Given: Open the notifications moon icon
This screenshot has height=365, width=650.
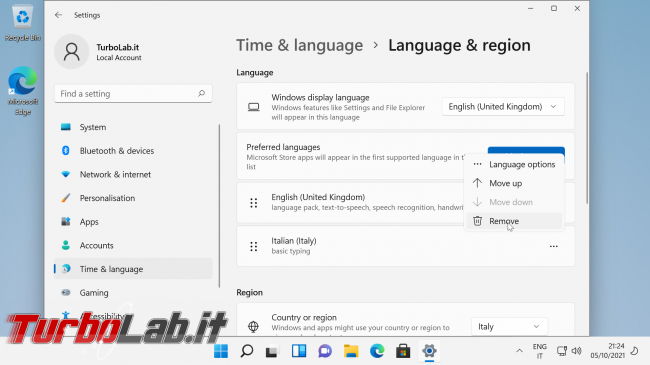Looking at the screenshot, I should coord(635,351).
